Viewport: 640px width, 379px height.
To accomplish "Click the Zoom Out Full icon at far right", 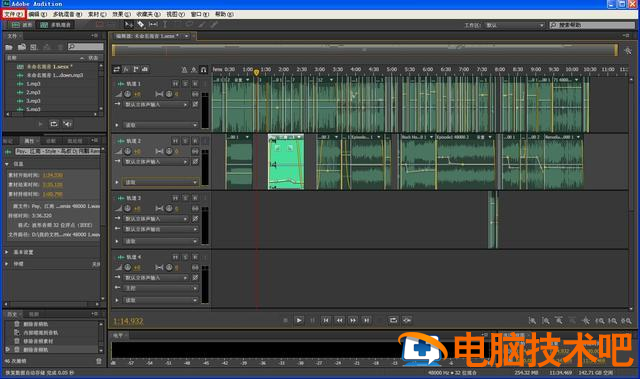I will (x=627, y=321).
